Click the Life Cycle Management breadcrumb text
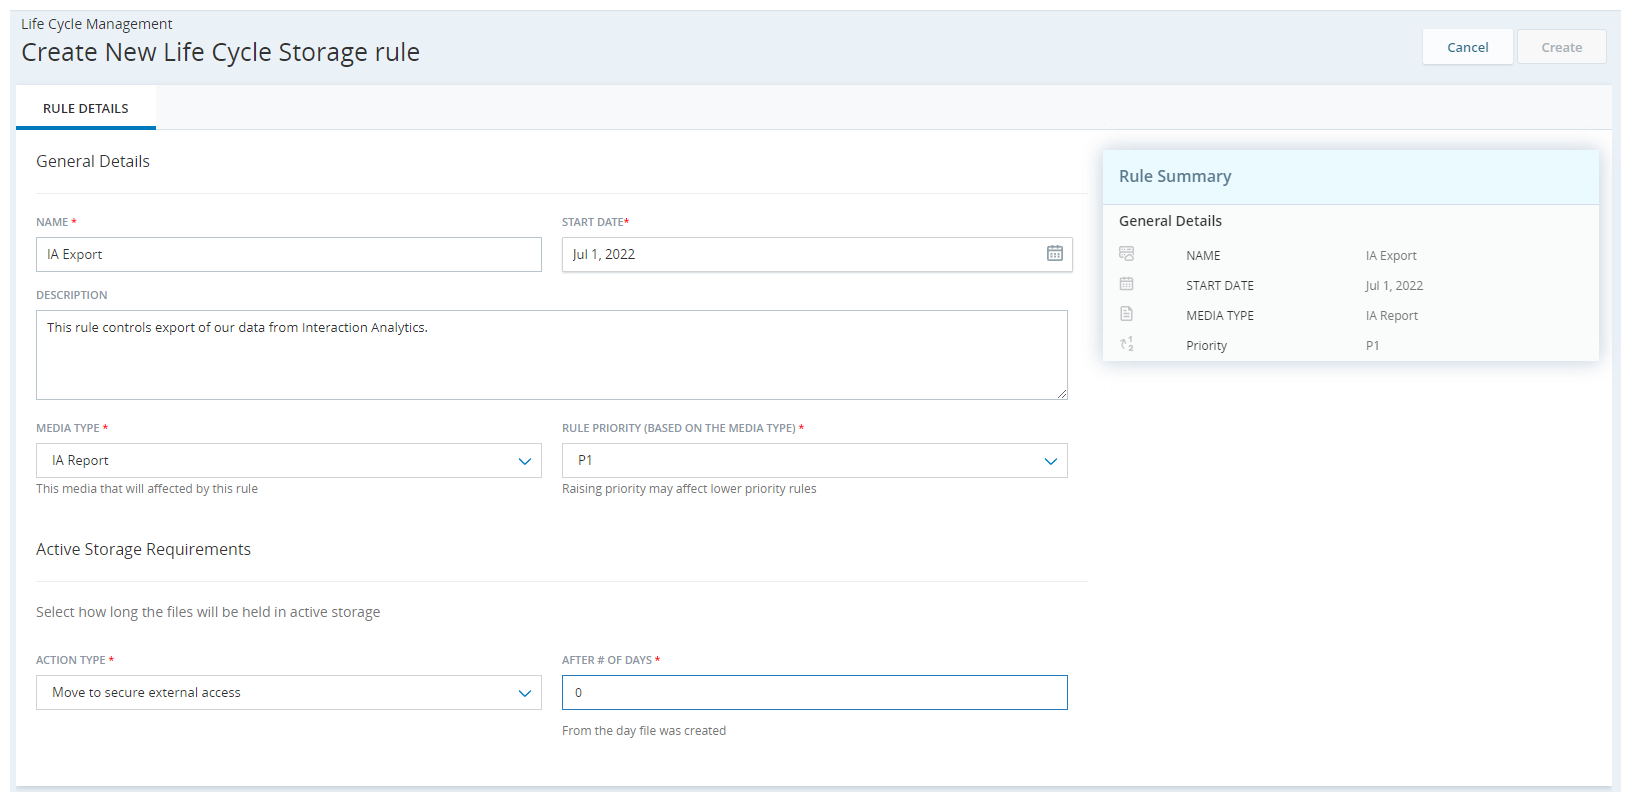This screenshot has height=804, width=1633. [x=97, y=24]
